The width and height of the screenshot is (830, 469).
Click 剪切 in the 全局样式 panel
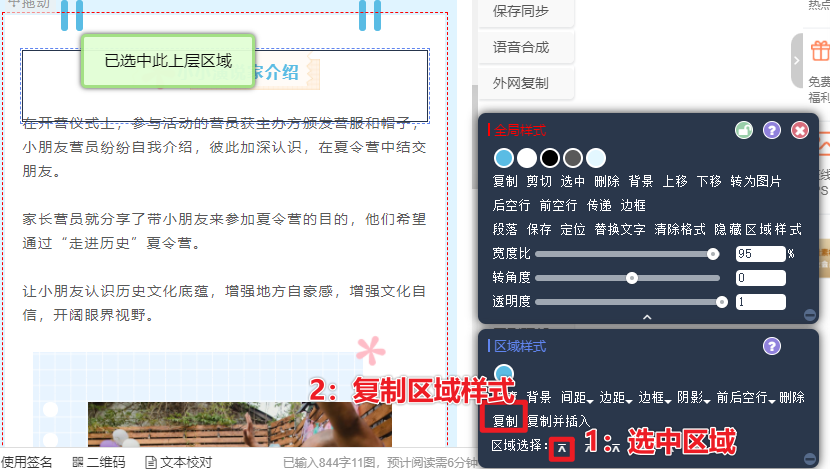click(539, 182)
